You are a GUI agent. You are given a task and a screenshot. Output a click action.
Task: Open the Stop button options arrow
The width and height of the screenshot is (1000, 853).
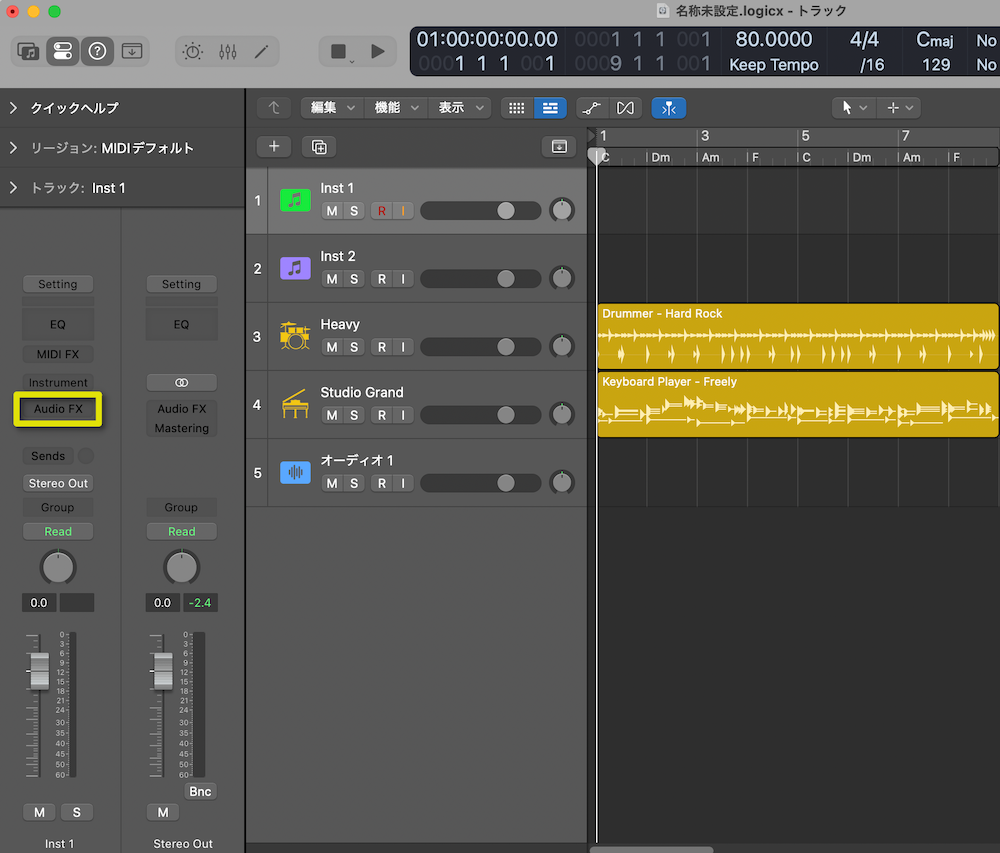point(351,61)
